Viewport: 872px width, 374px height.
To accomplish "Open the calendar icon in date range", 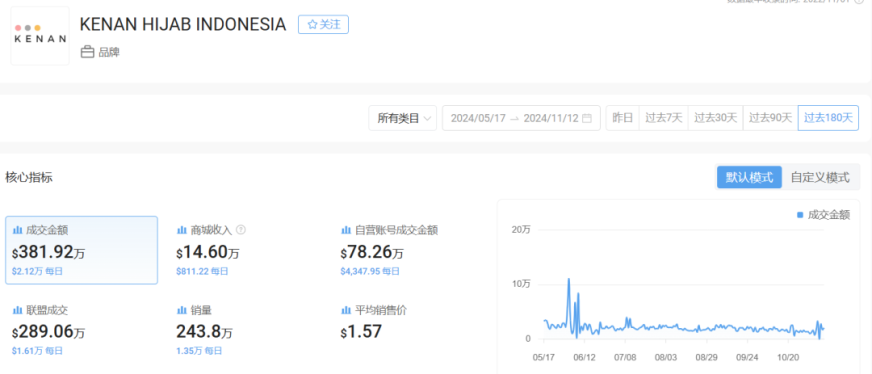I will click(x=587, y=118).
